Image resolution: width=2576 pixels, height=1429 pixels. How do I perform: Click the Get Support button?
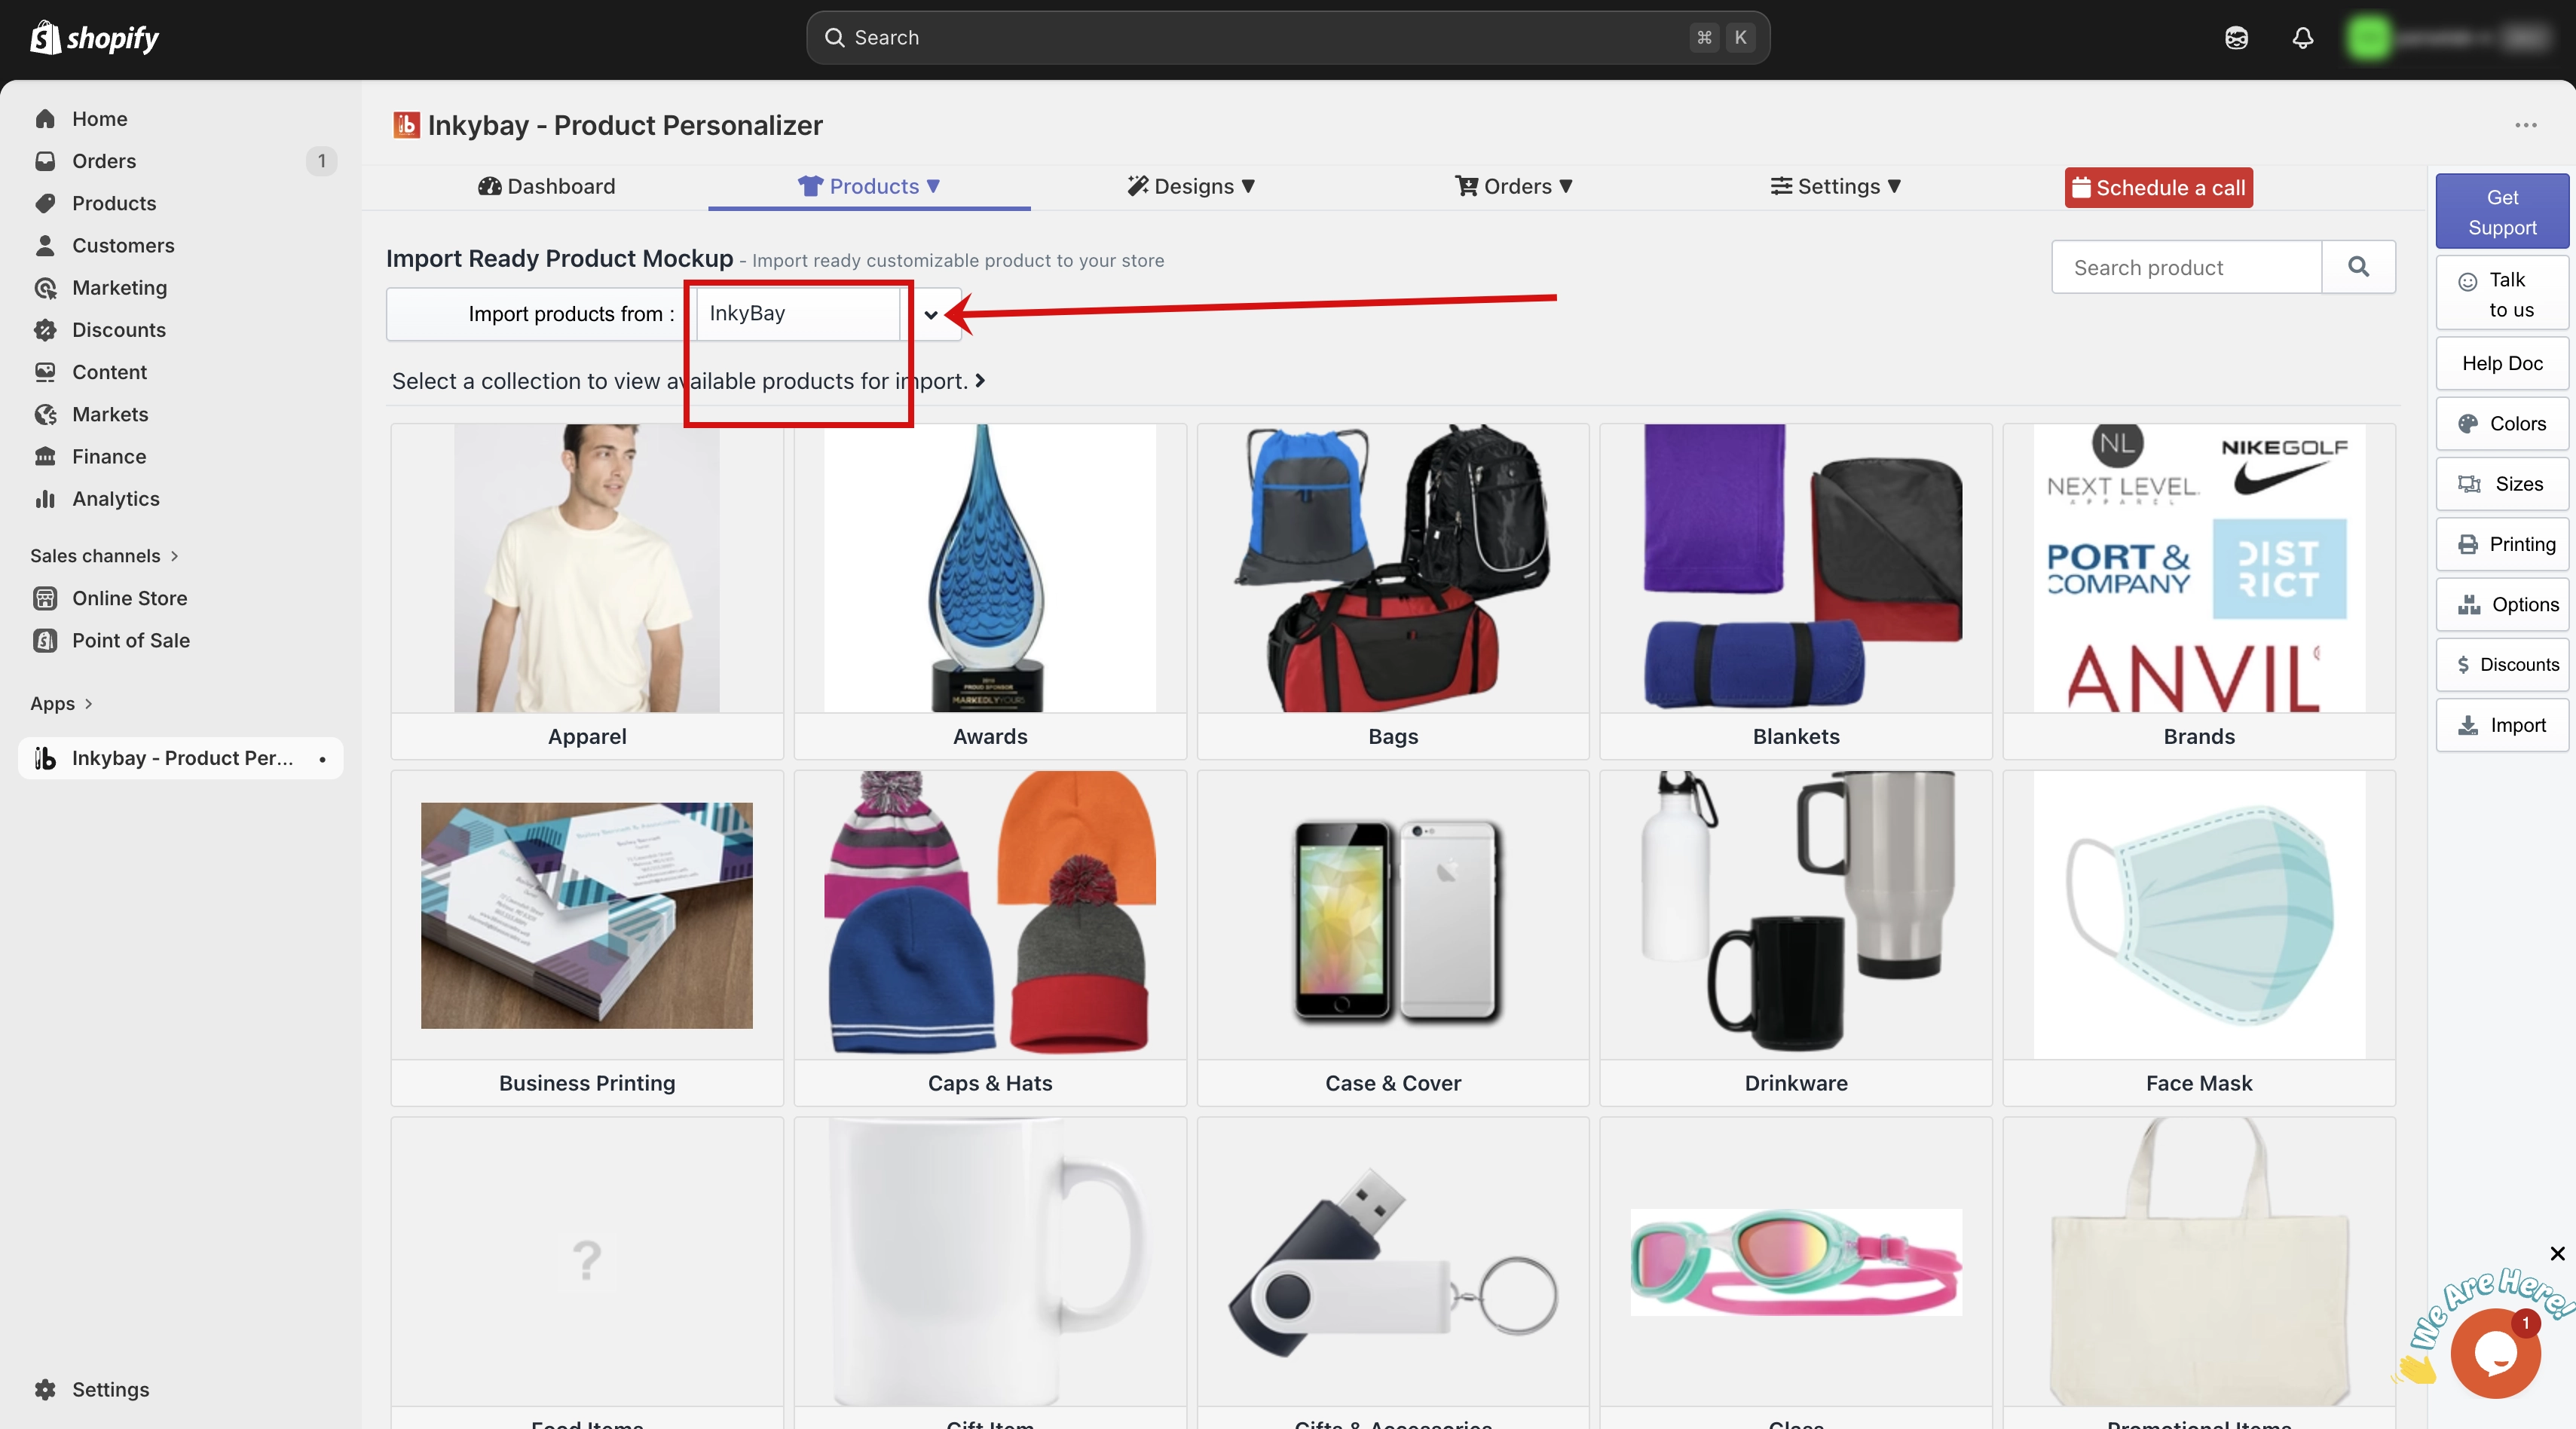2502,212
